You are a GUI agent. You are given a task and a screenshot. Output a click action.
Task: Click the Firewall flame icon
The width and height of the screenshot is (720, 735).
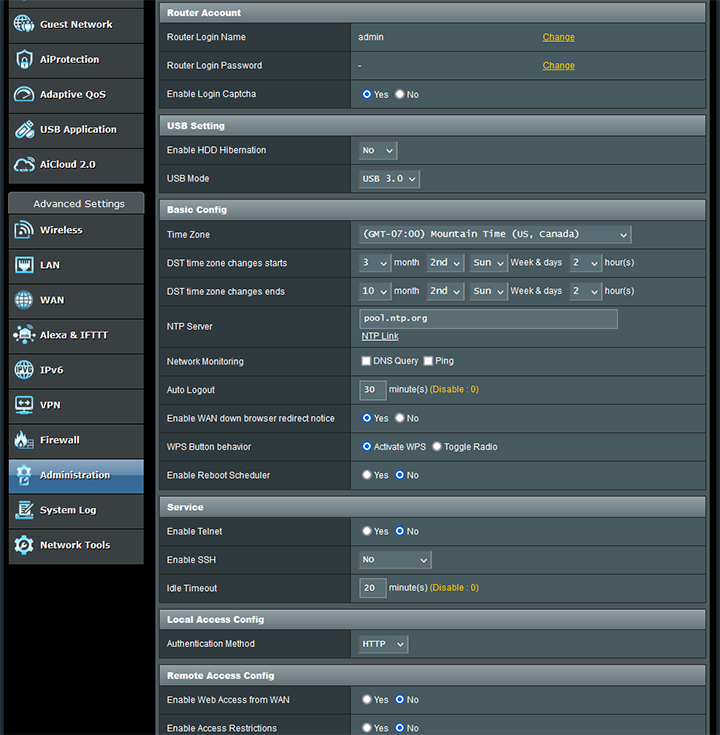pos(24,440)
